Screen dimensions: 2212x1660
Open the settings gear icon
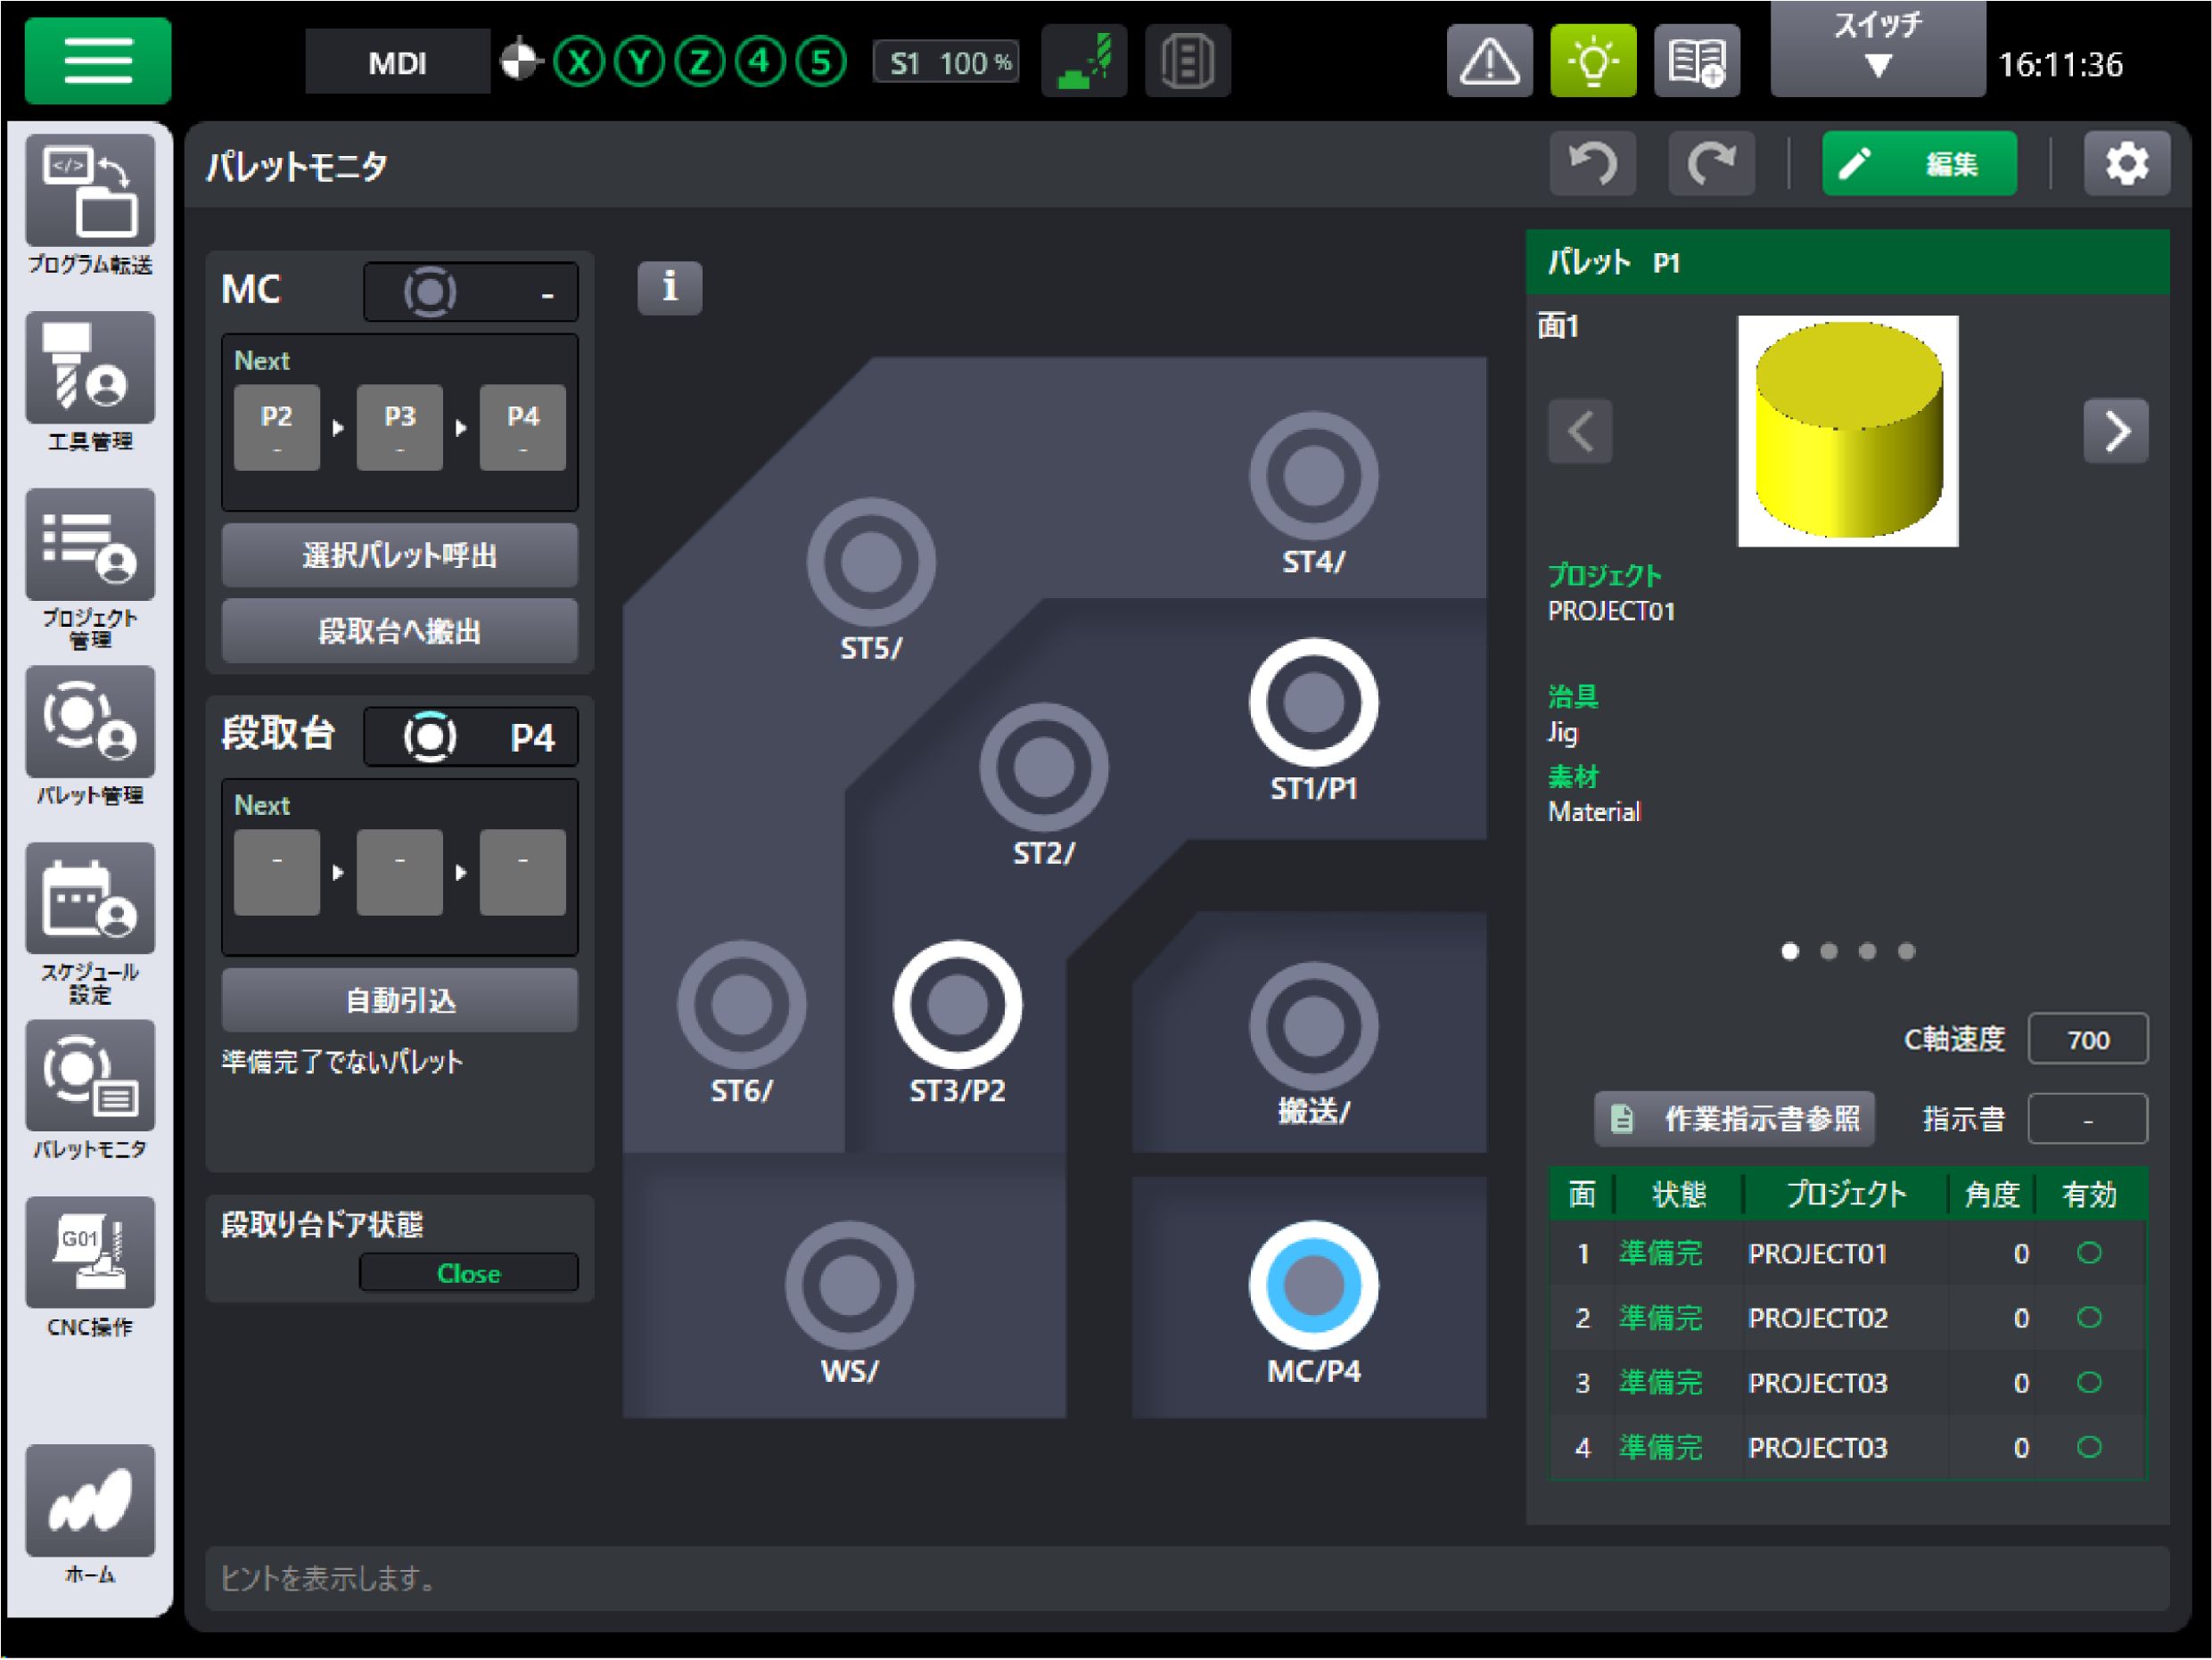(x=2126, y=163)
